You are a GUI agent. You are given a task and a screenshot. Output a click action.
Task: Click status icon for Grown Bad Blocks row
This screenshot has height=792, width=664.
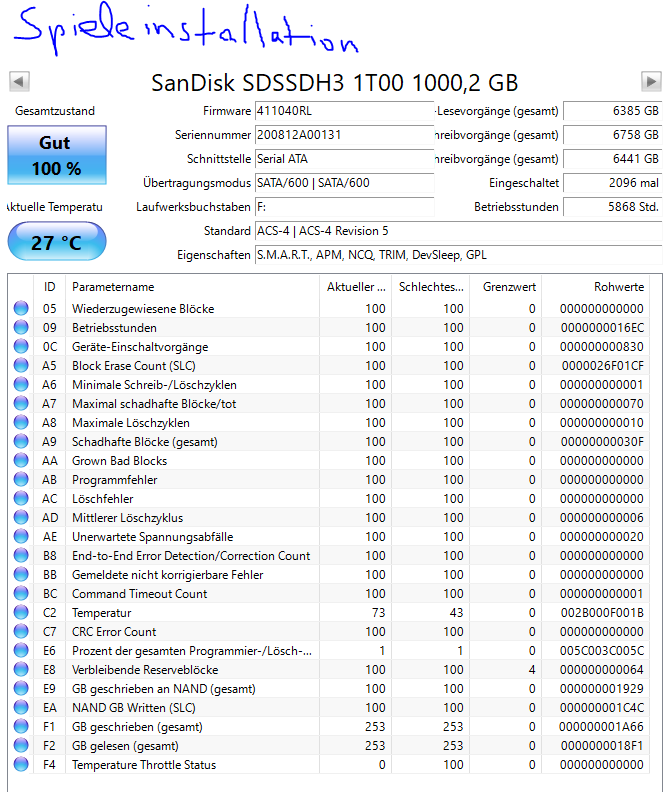point(21,460)
